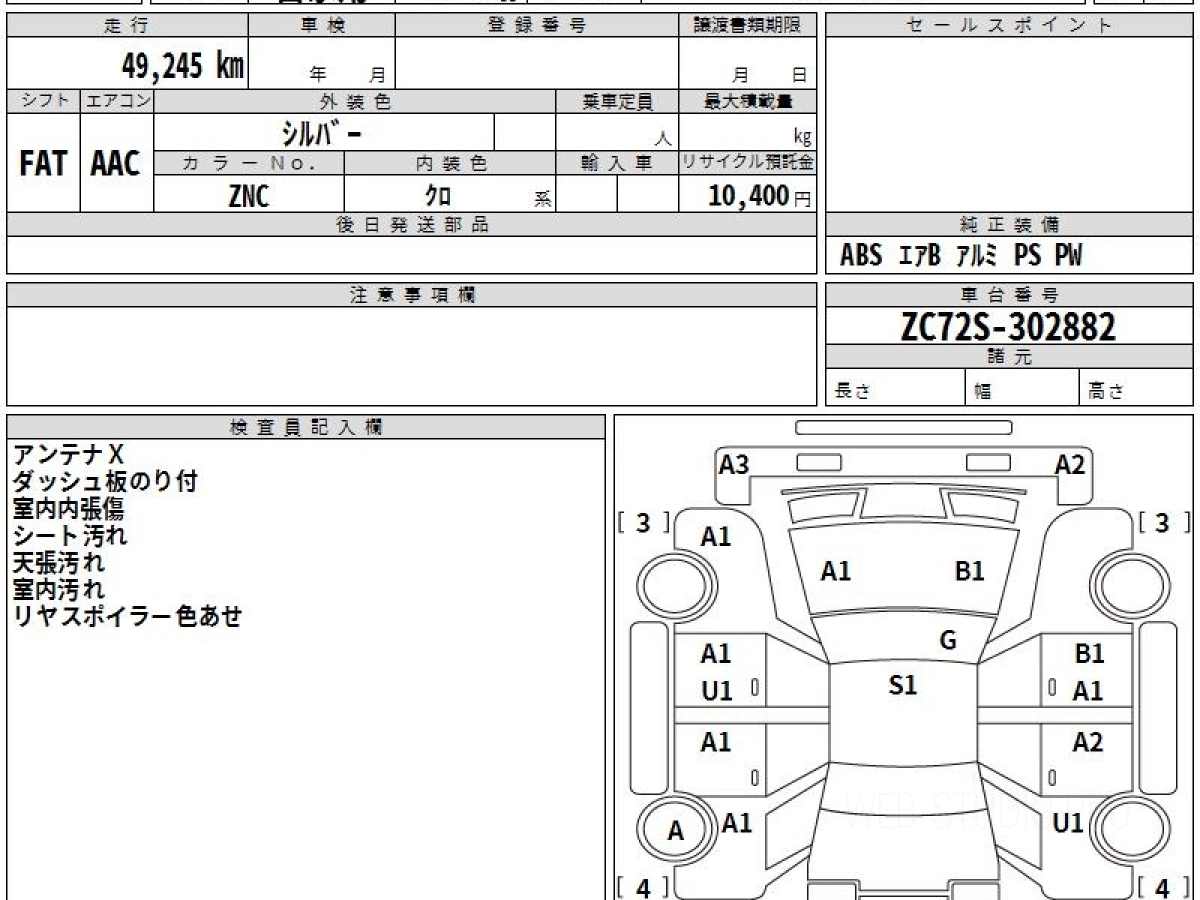The image size is (1200, 900).
Task: Click the 車検 header cell
Action: coord(322,26)
